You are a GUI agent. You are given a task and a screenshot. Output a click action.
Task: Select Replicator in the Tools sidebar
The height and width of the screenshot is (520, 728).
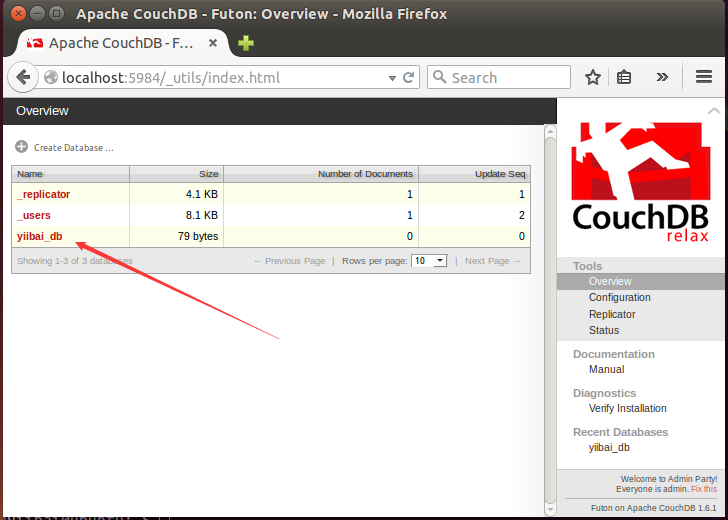[612, 314]
